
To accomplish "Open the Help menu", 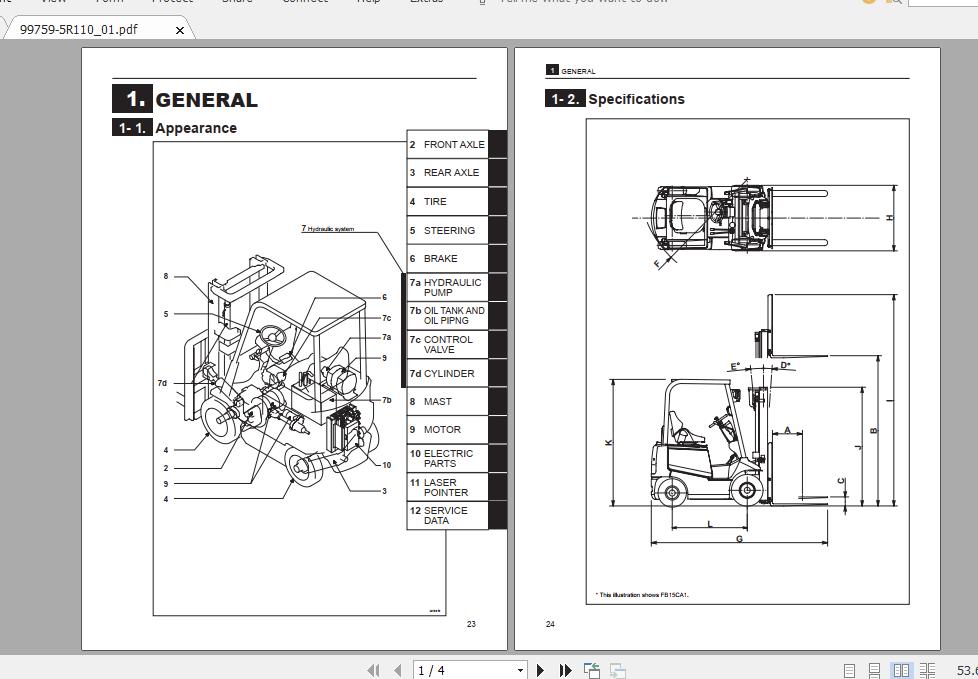I will 369,3.
